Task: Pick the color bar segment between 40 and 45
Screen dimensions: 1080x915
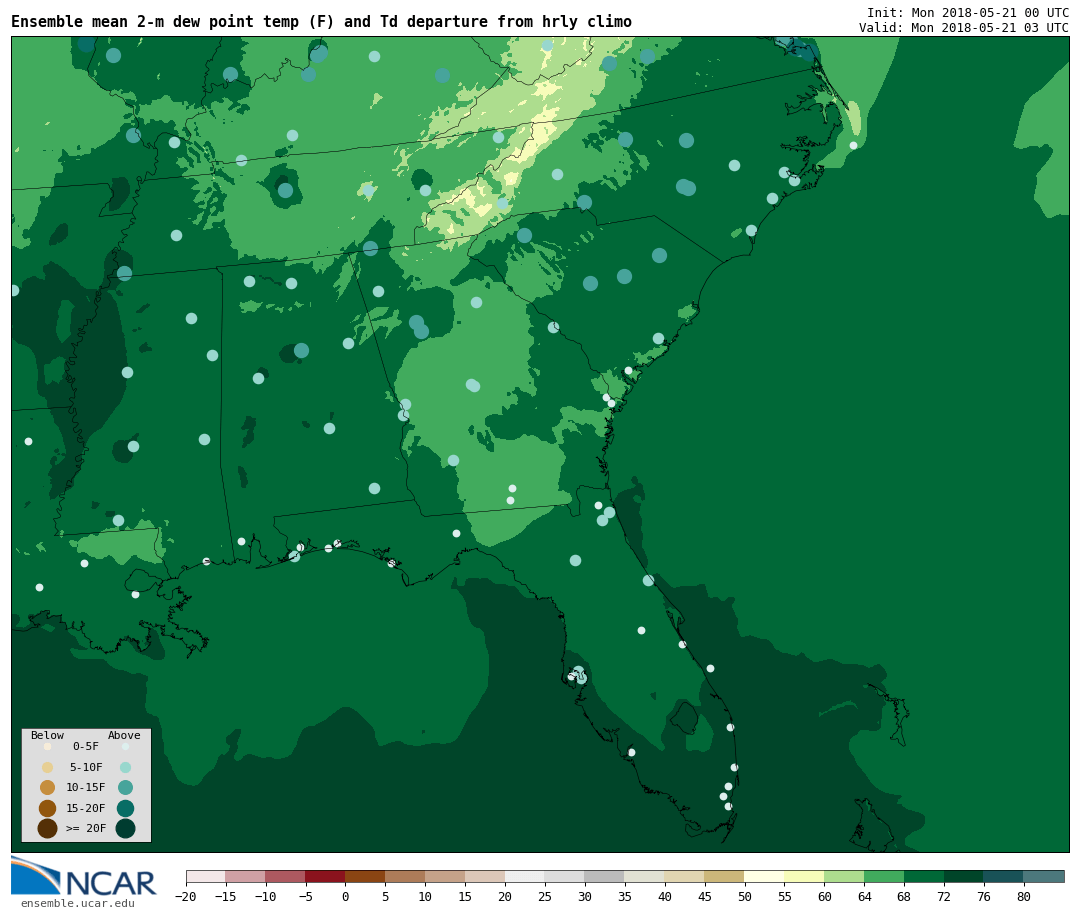Action: [685, 876]
